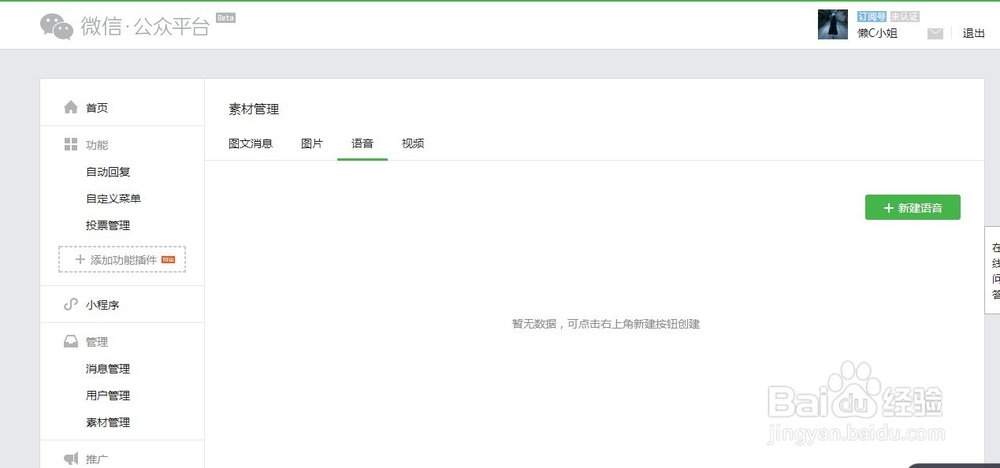
Task: Click the home icon beside 首页
Action: (71, 107)
